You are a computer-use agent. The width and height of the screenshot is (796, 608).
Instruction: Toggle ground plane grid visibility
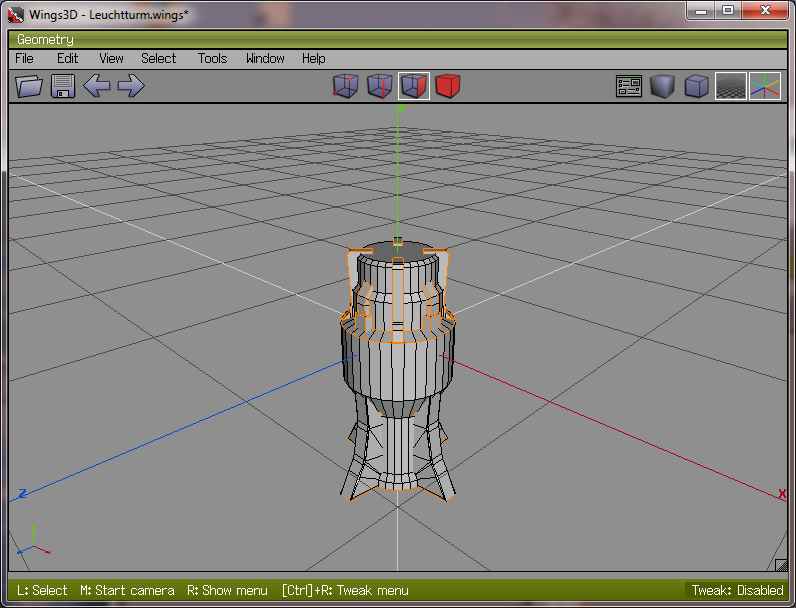click(x=730, y=87)
